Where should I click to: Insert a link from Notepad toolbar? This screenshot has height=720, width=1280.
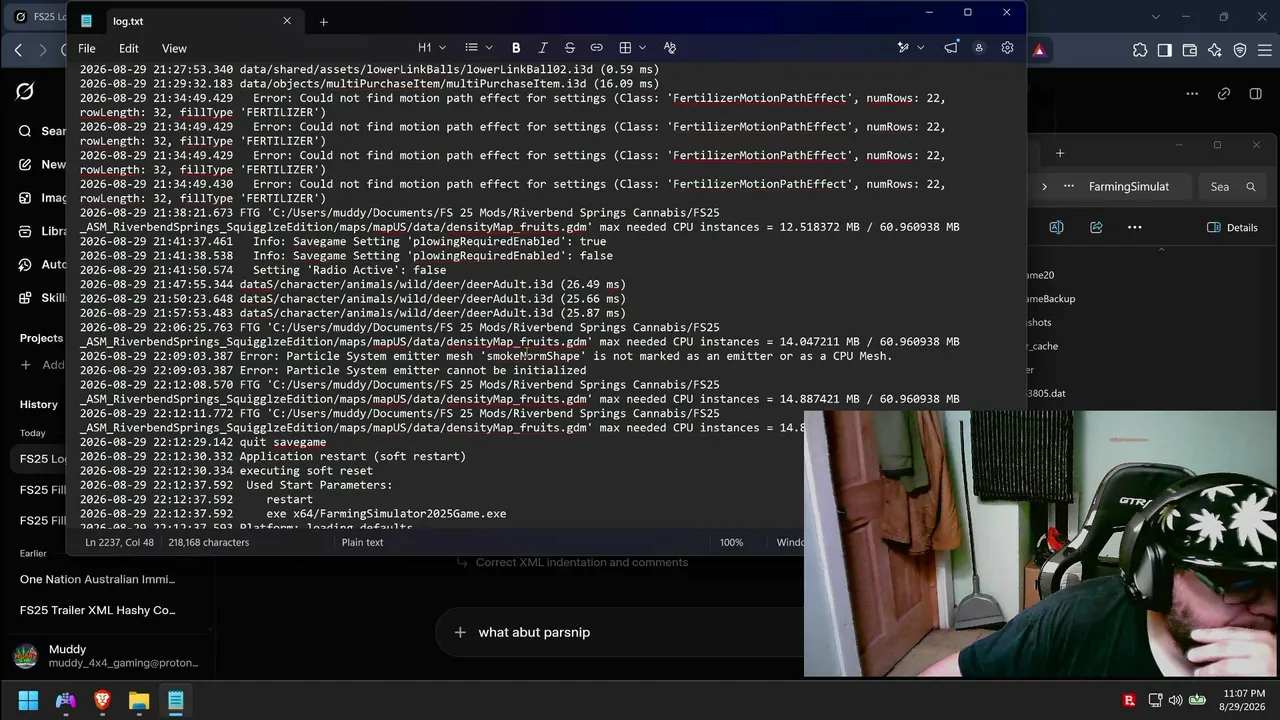pos(597,48)
